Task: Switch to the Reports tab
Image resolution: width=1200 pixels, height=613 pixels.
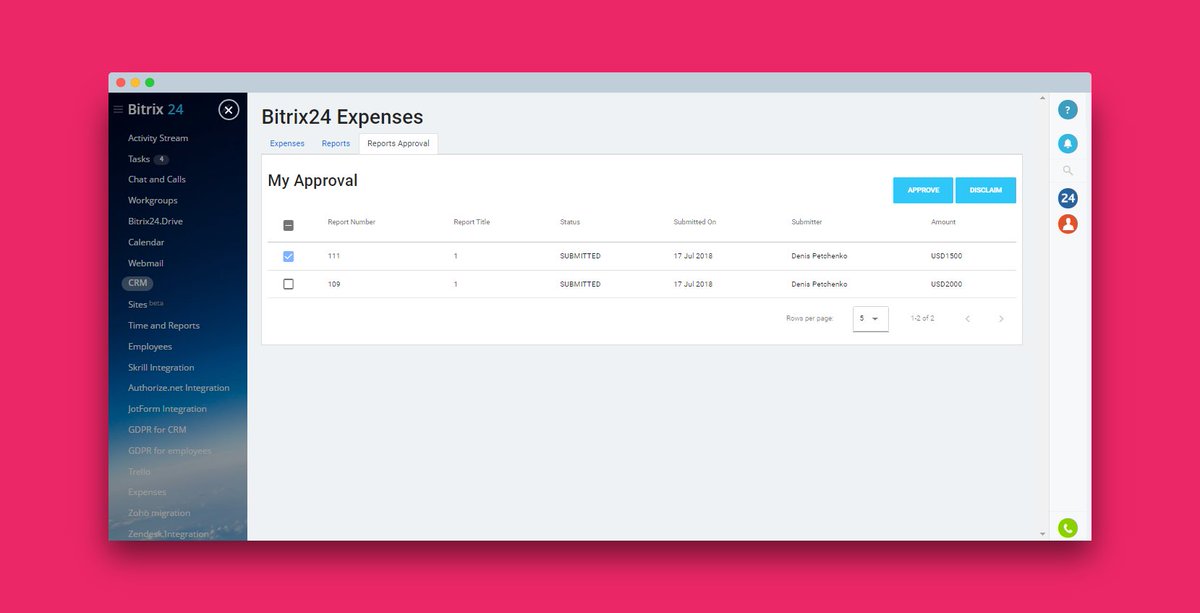Action: (336, 143)
